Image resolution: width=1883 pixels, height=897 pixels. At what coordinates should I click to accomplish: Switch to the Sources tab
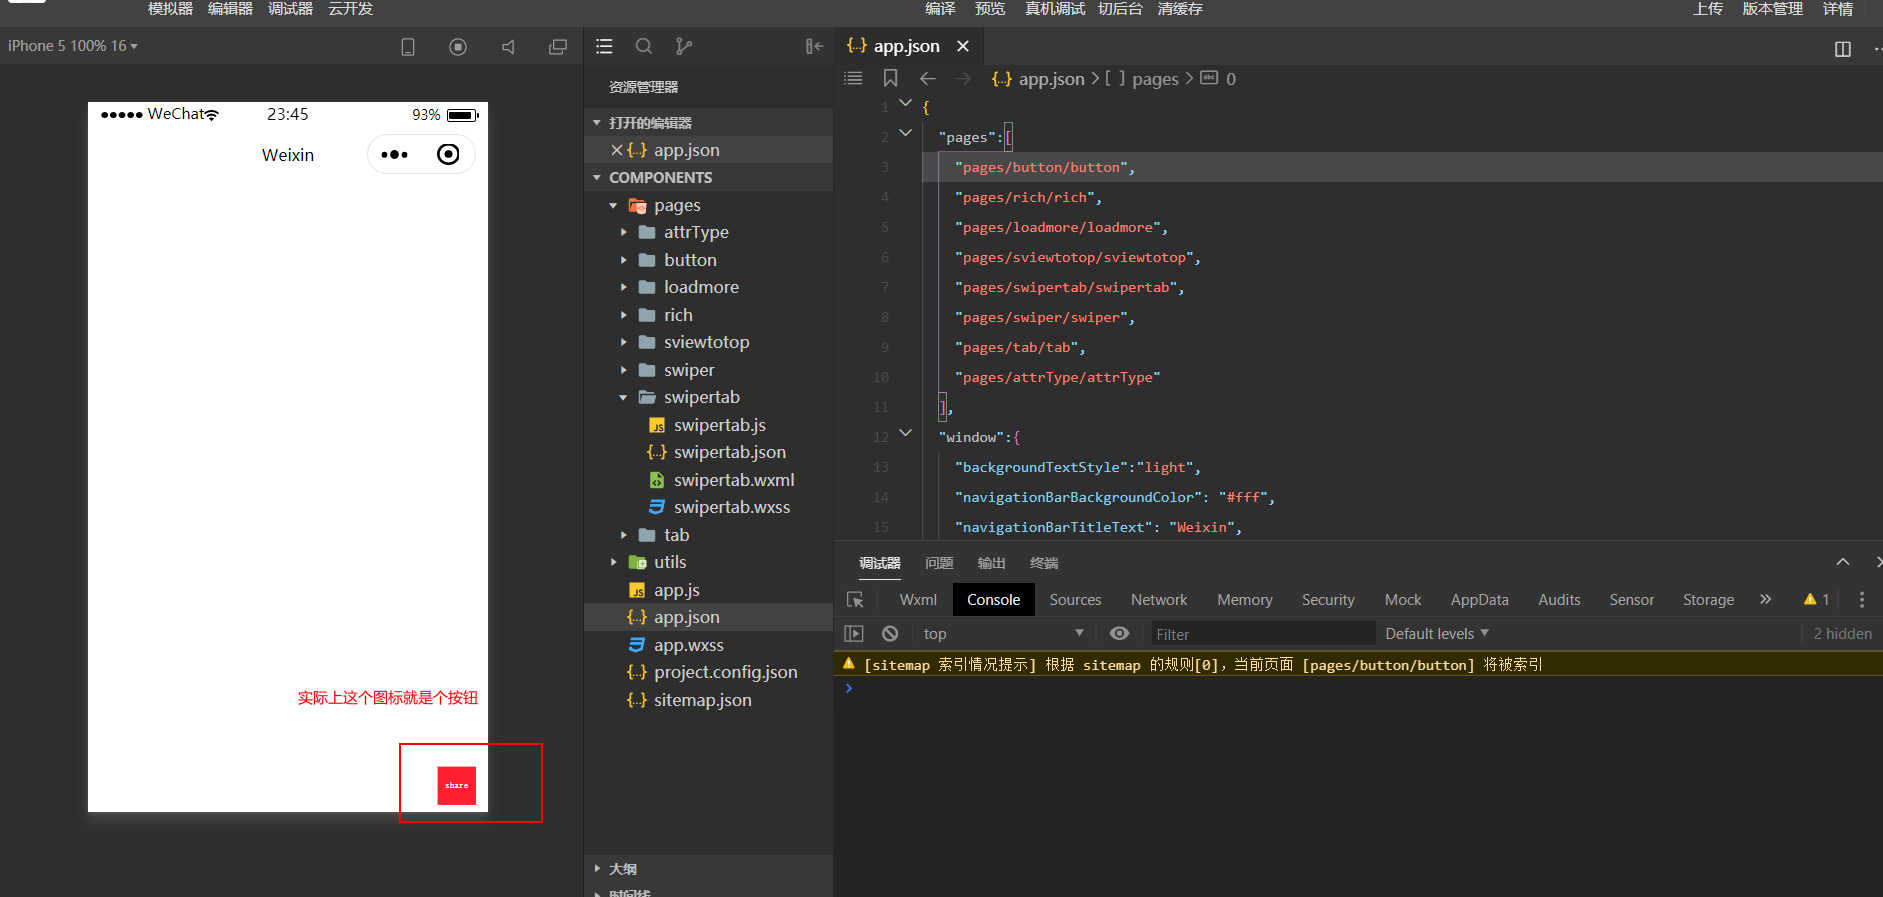(1075, 600)
